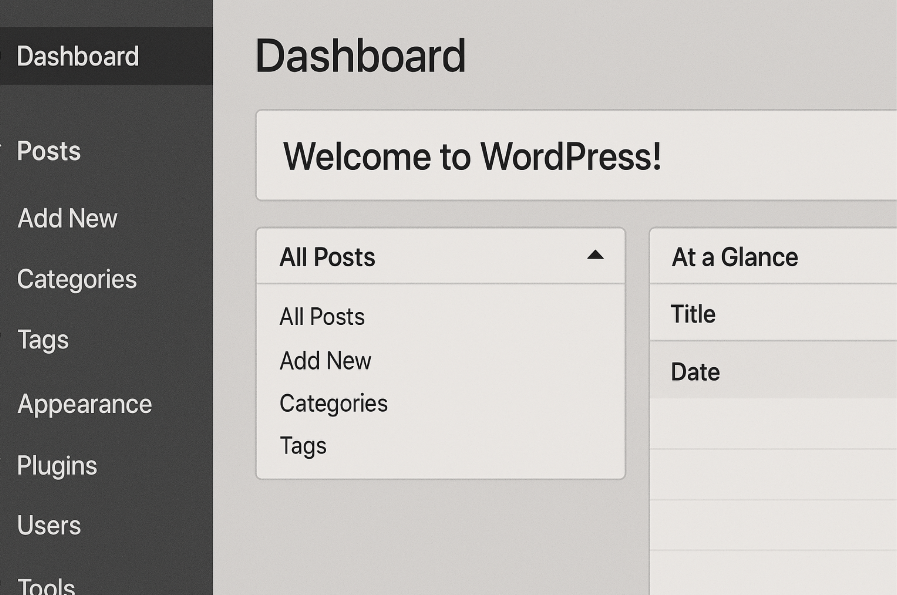Viewport: 897px width, 595px height.
Task: Choose Add New in All Posts panel list
Action: [x=325, y=361]
